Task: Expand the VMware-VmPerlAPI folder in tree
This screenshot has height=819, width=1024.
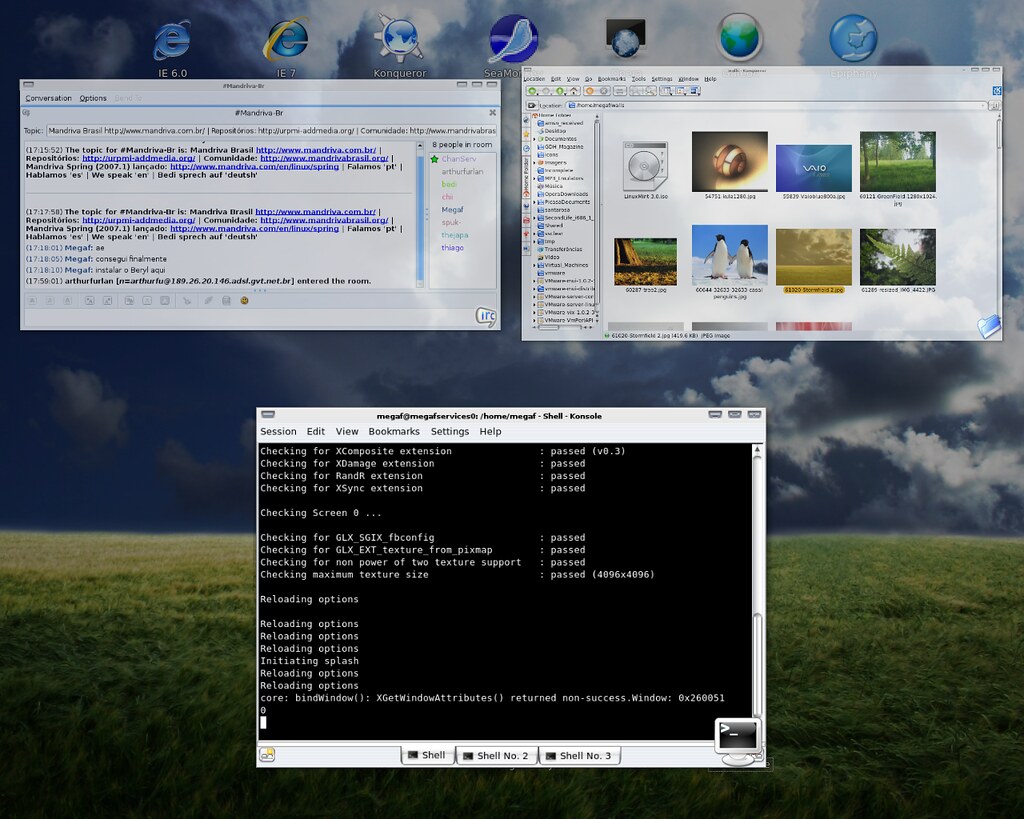Action: [x=534, y=320]
